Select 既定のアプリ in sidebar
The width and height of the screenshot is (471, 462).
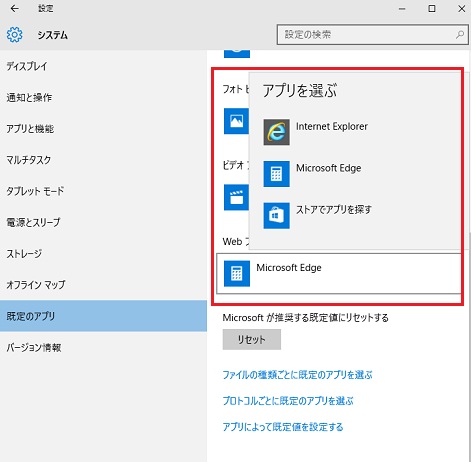[103, 316]
